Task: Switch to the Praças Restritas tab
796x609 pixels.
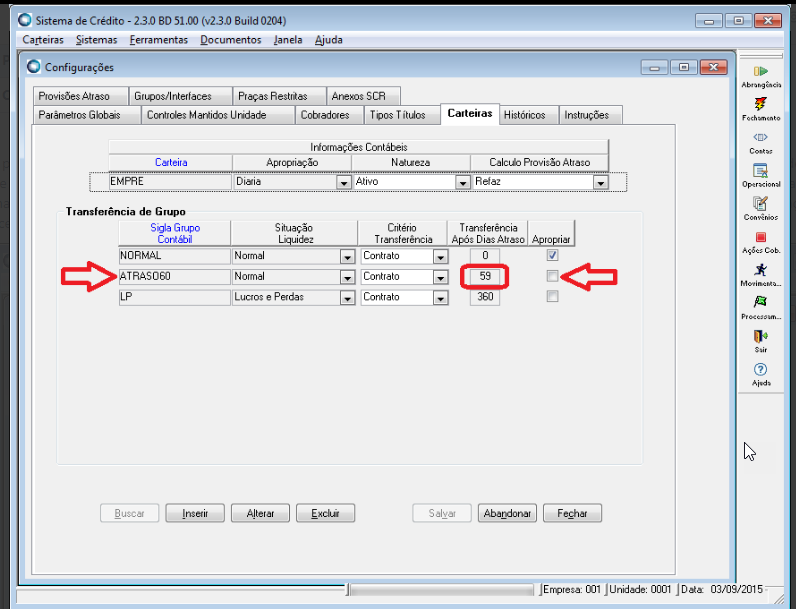Action: click(279, 96)
